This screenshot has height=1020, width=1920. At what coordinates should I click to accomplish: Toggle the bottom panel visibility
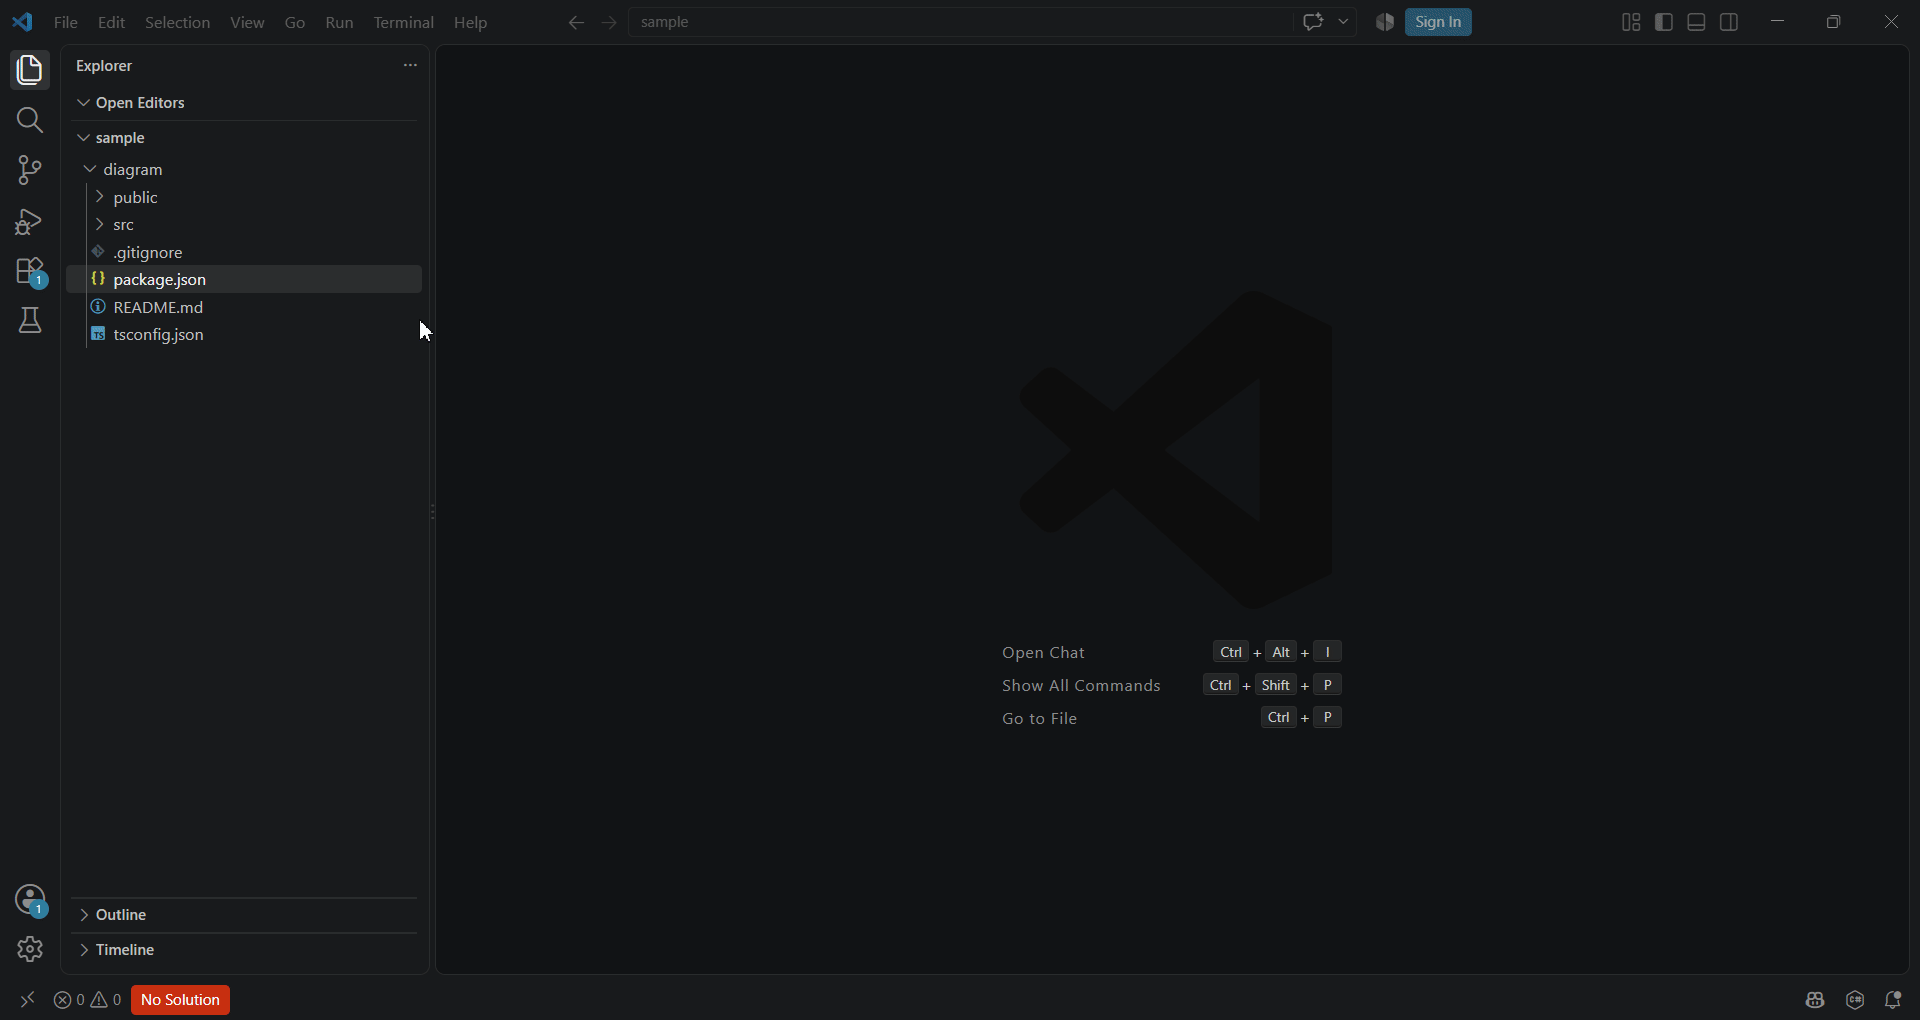1697,22
